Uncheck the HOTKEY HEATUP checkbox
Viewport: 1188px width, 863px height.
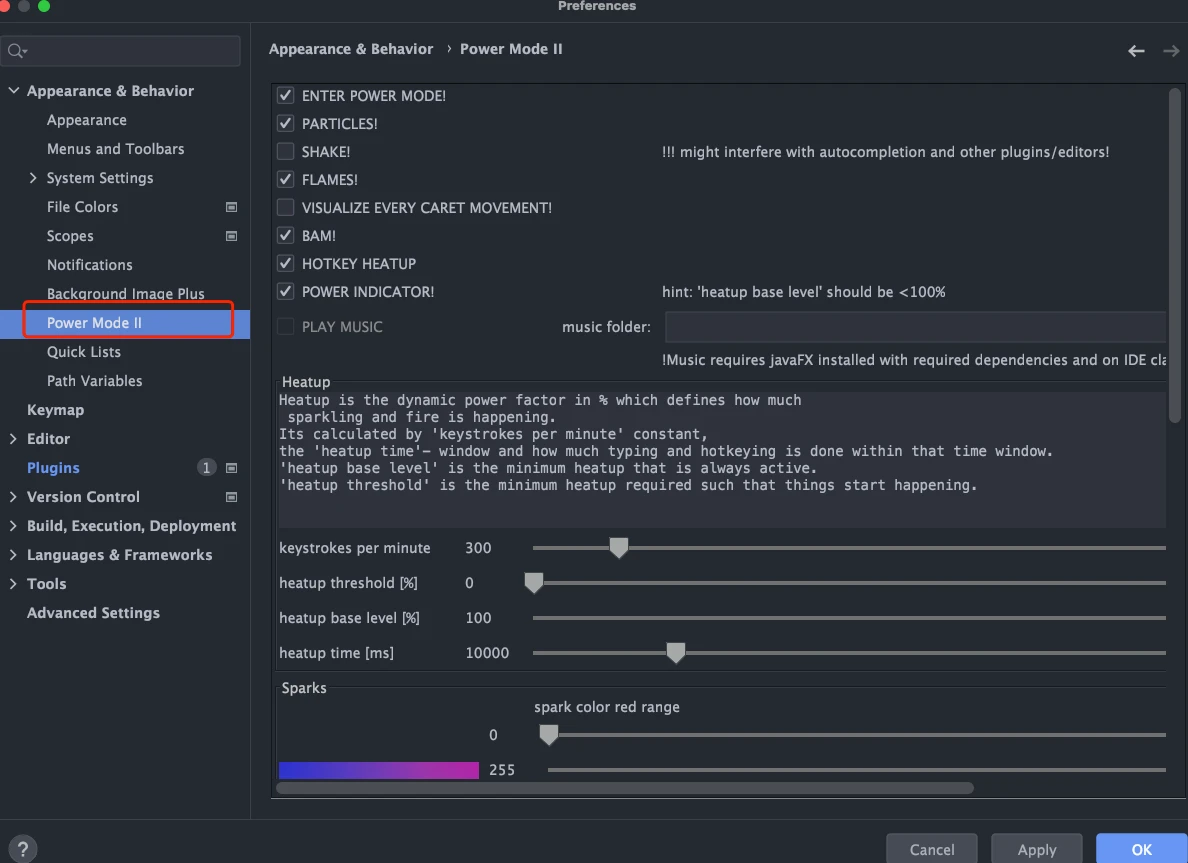click(x=286, y=264)
